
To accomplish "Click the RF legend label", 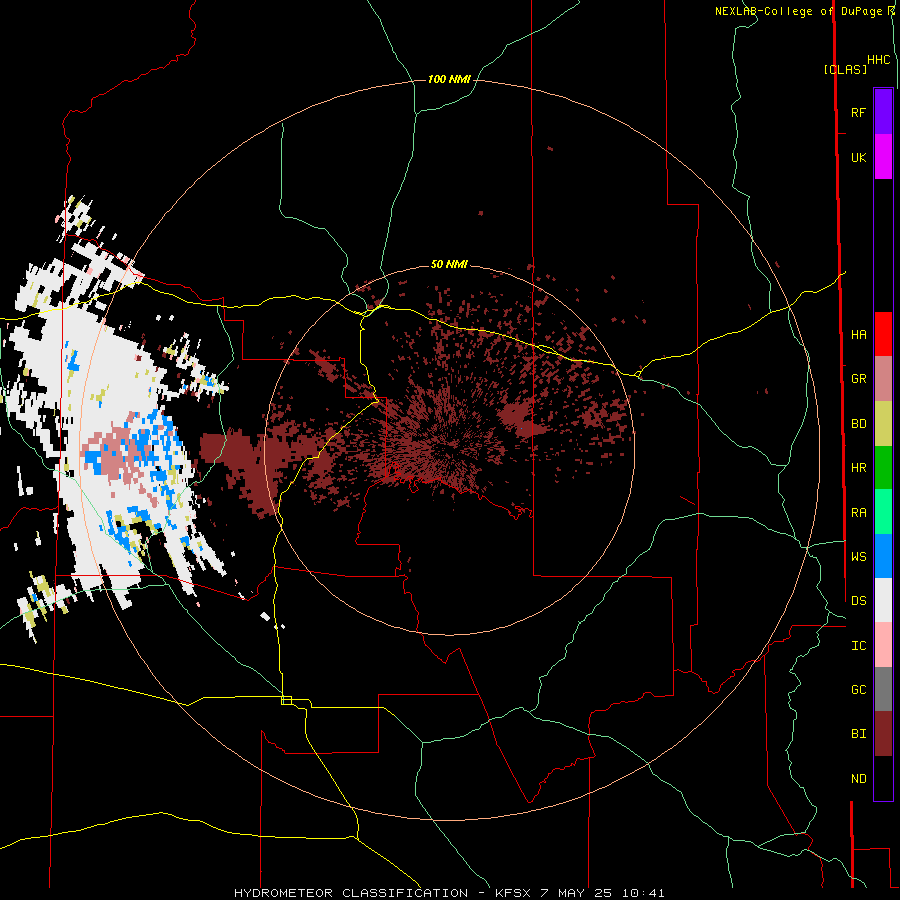I will (858, 112).
